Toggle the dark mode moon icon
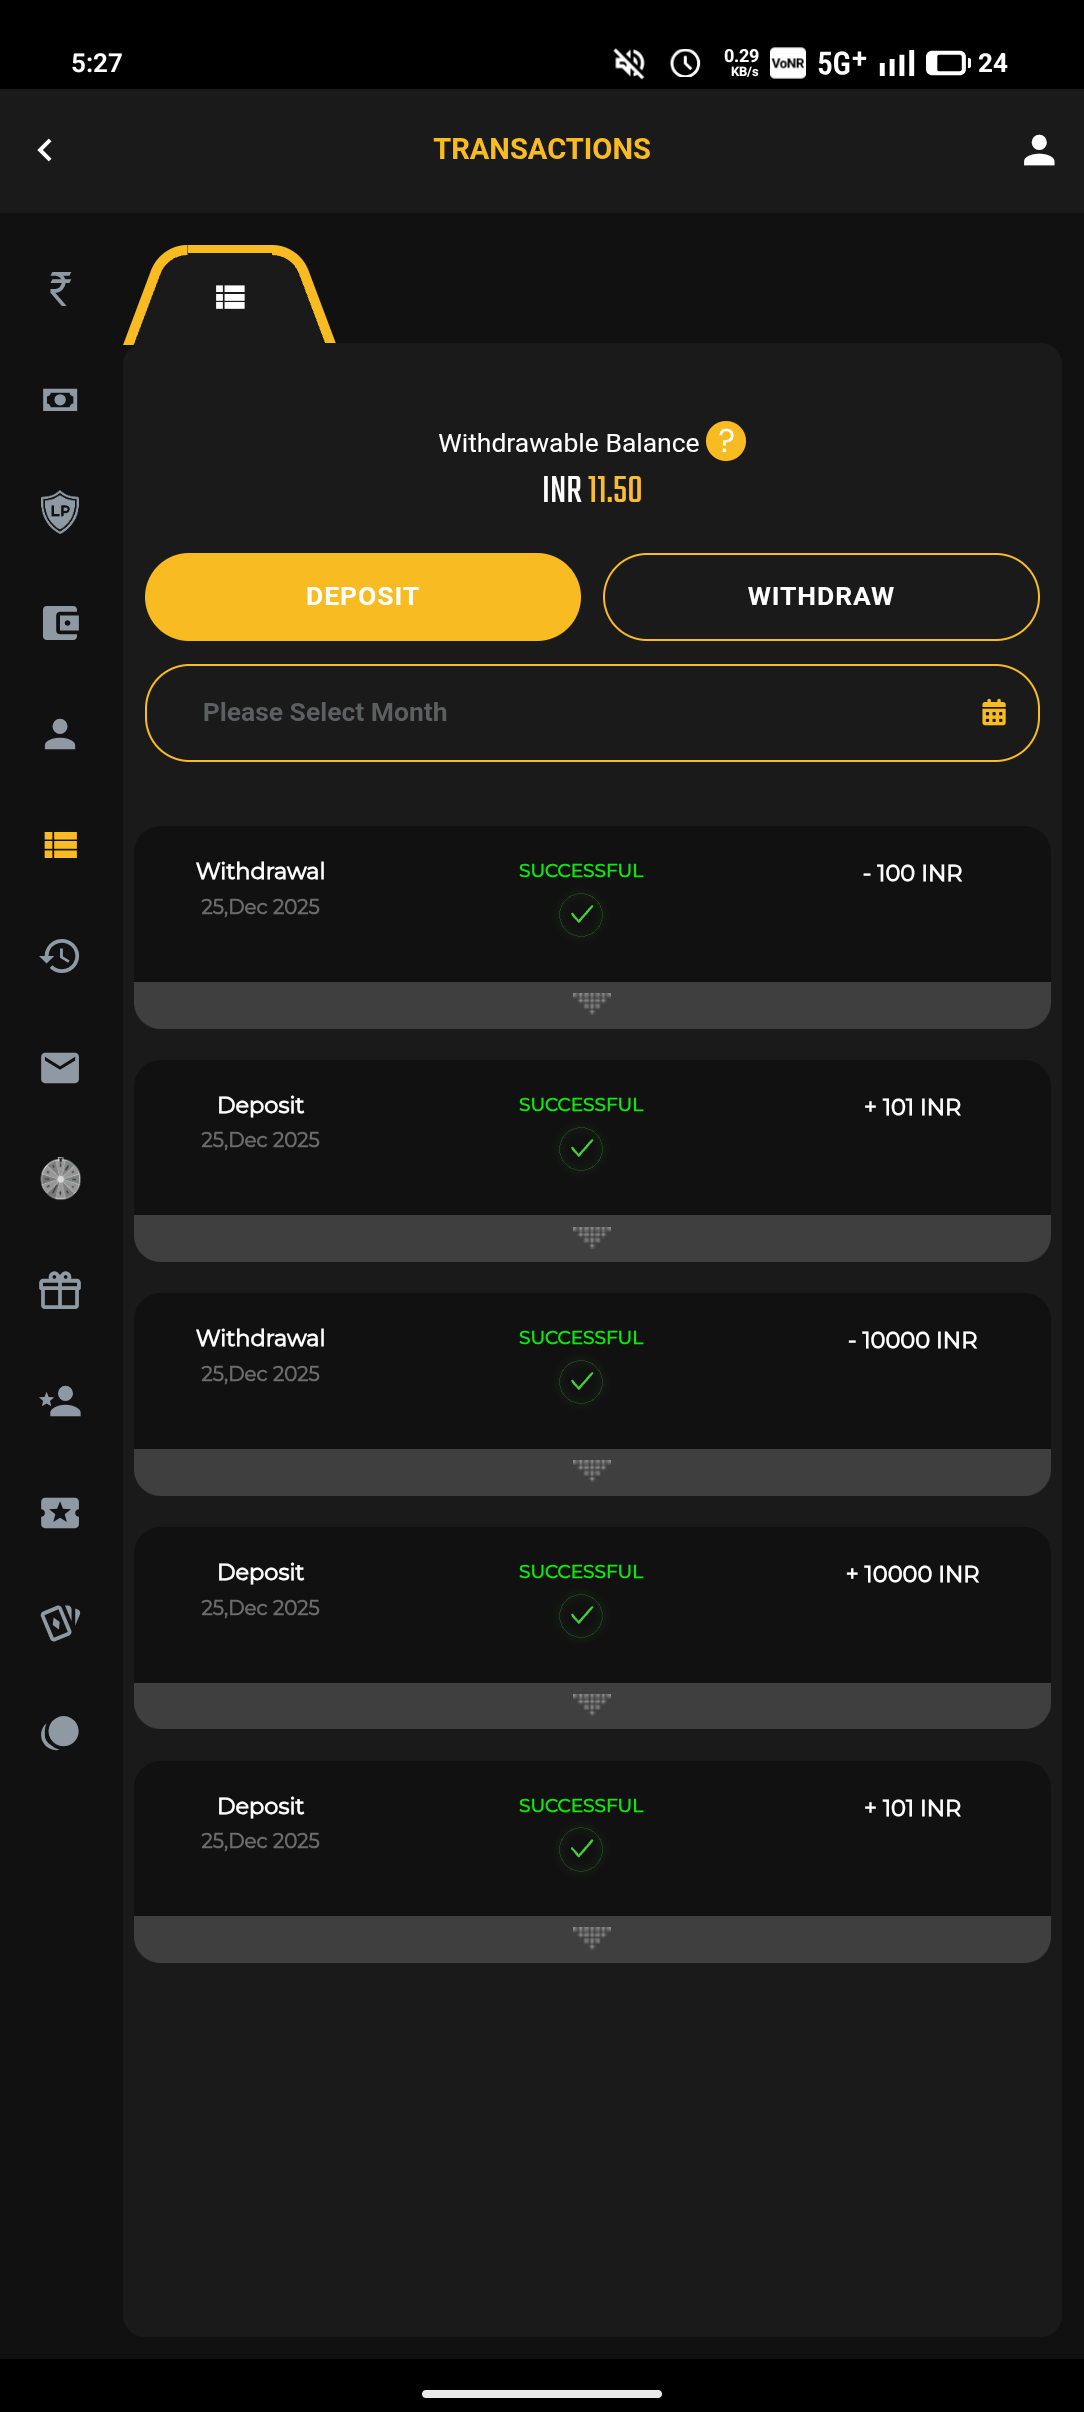This screenshot has height=2412, width=1084. [x=60, y=1732]
